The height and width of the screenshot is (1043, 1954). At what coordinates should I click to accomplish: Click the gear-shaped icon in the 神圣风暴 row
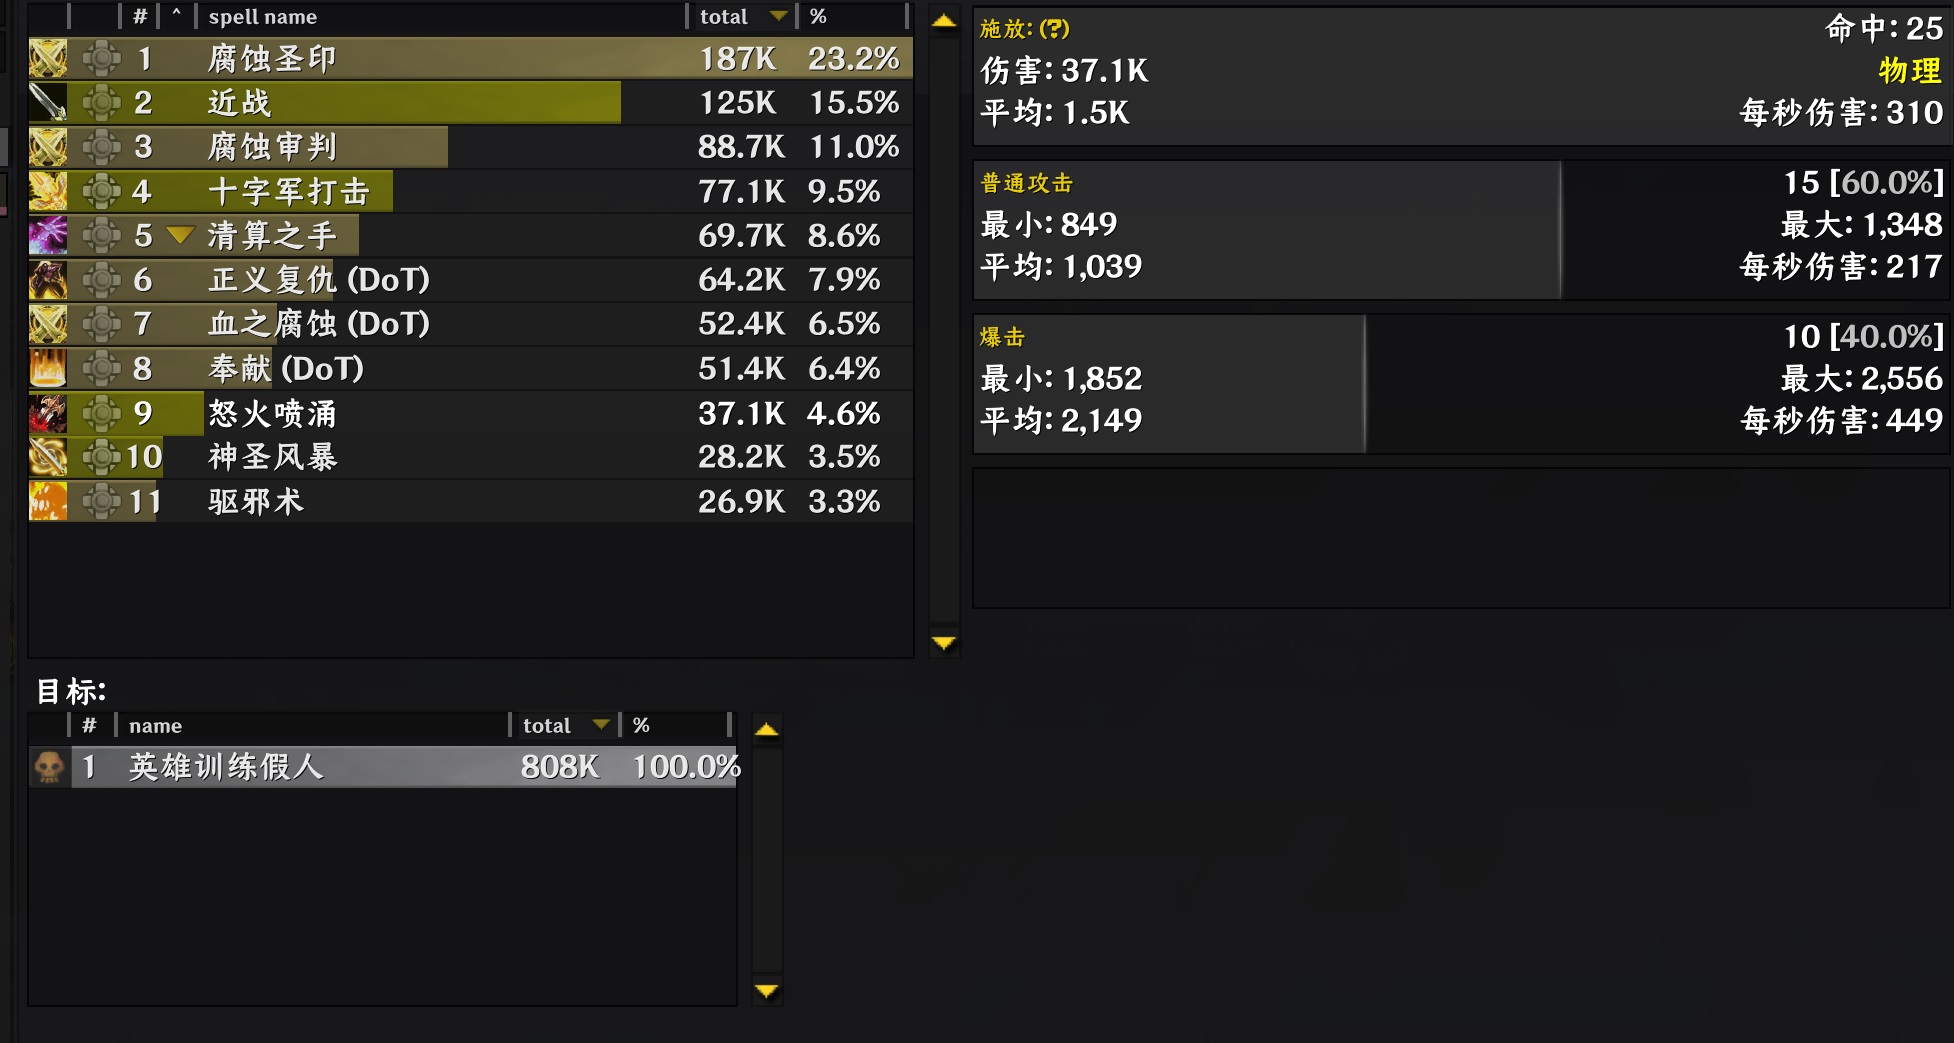coord(101,457)
